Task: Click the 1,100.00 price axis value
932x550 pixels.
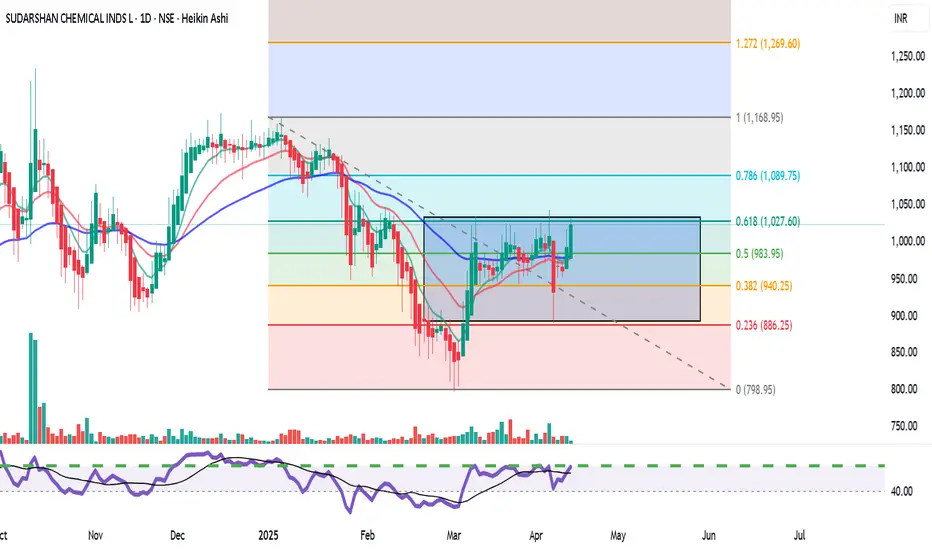Action: click(908, 167)
